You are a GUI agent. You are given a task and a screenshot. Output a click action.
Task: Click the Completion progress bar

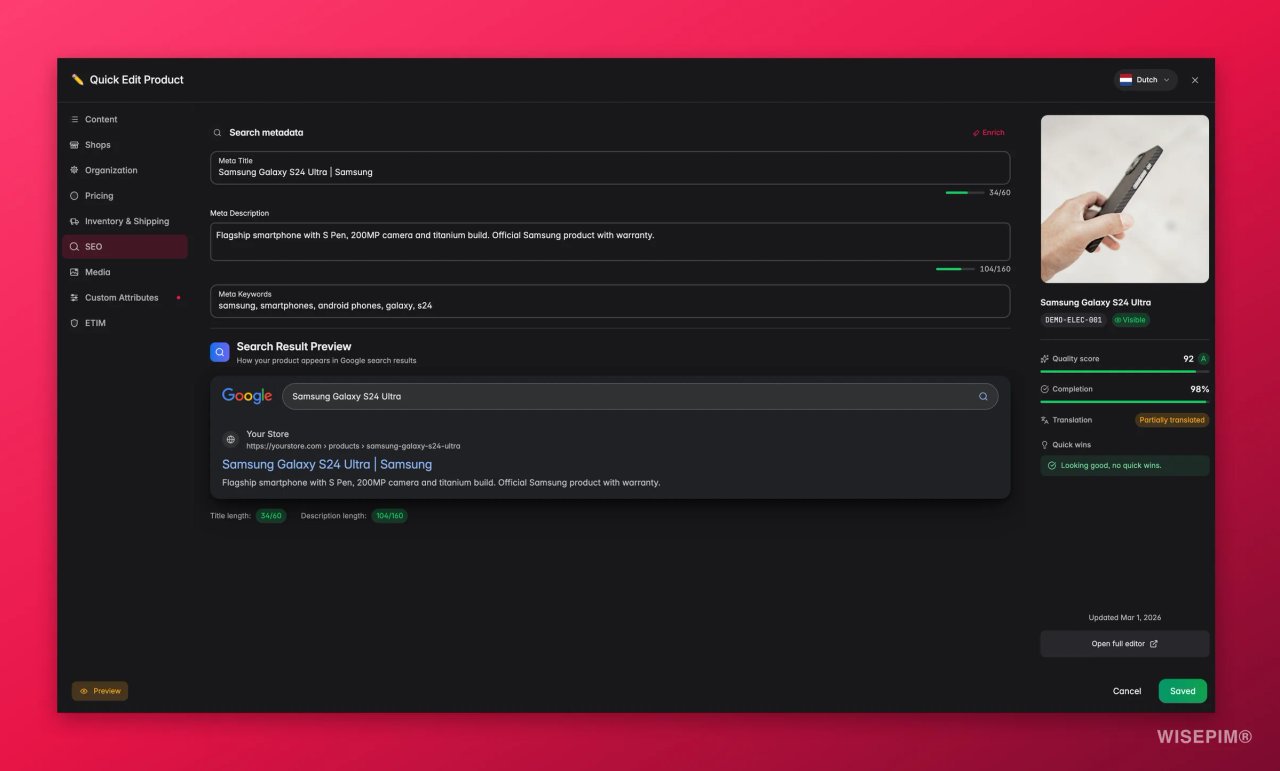point(1125,401)
